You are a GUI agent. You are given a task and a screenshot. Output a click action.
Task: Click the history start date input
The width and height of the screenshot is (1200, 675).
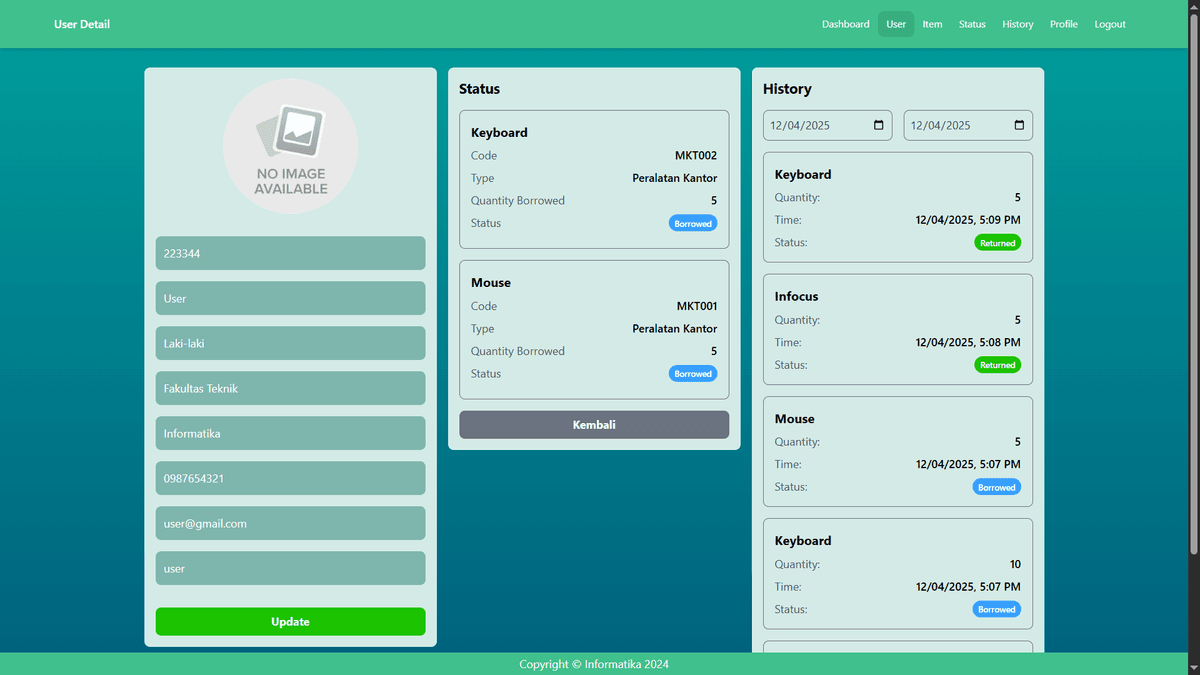(x=828, y=125)
